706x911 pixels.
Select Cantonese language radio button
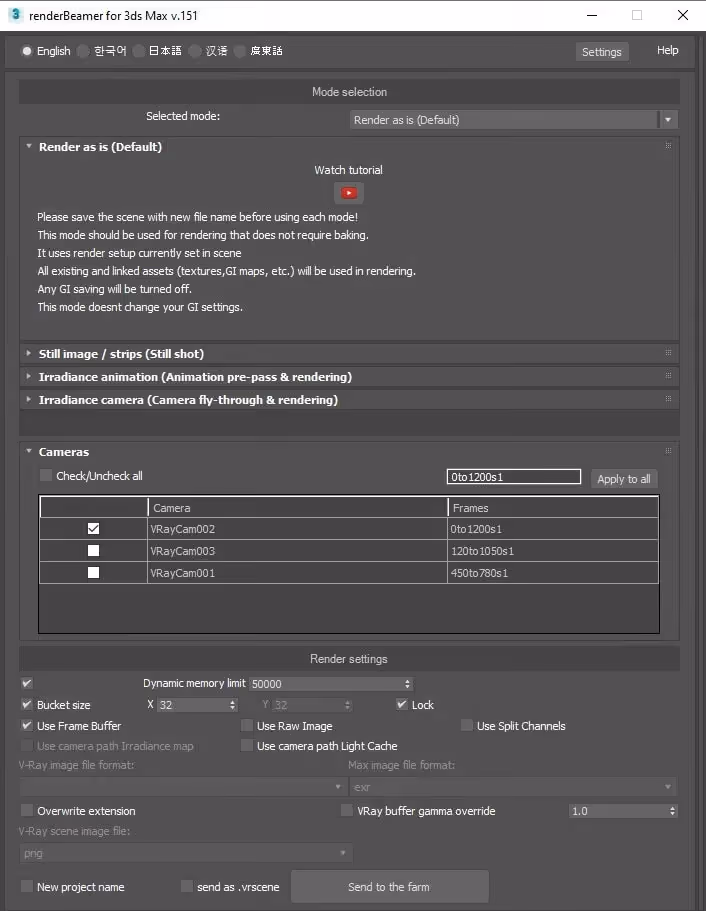pyautogui.click(x=239, y=51)
